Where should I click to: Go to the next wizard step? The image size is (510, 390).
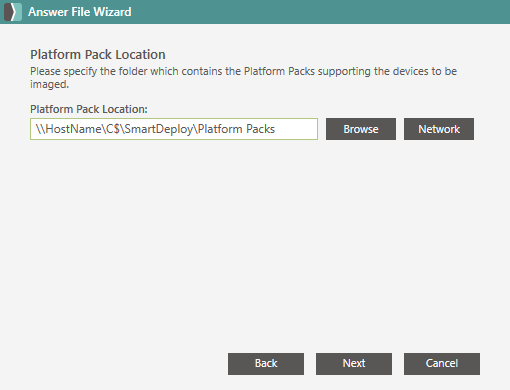[x=354, y=364]
